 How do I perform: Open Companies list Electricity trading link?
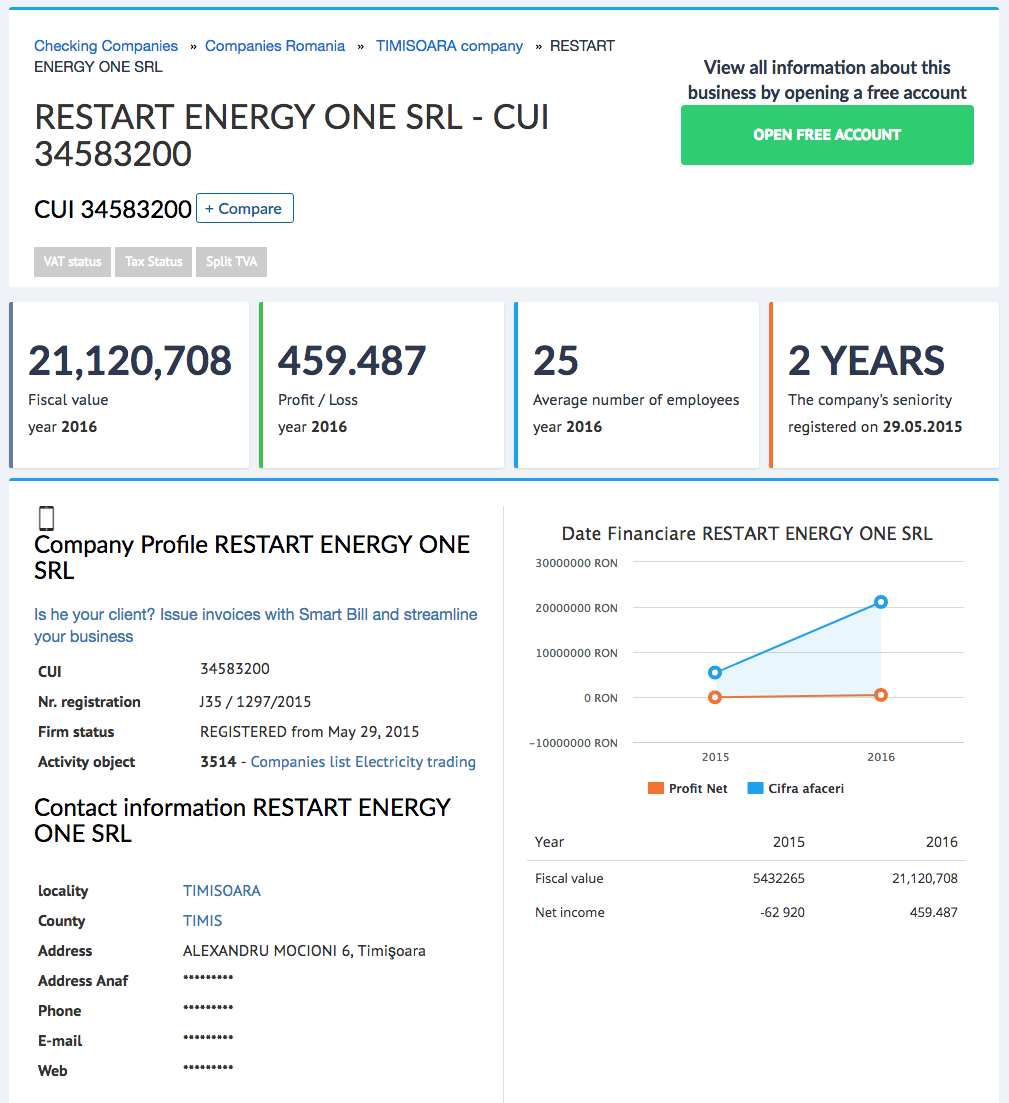coord(363,762)
